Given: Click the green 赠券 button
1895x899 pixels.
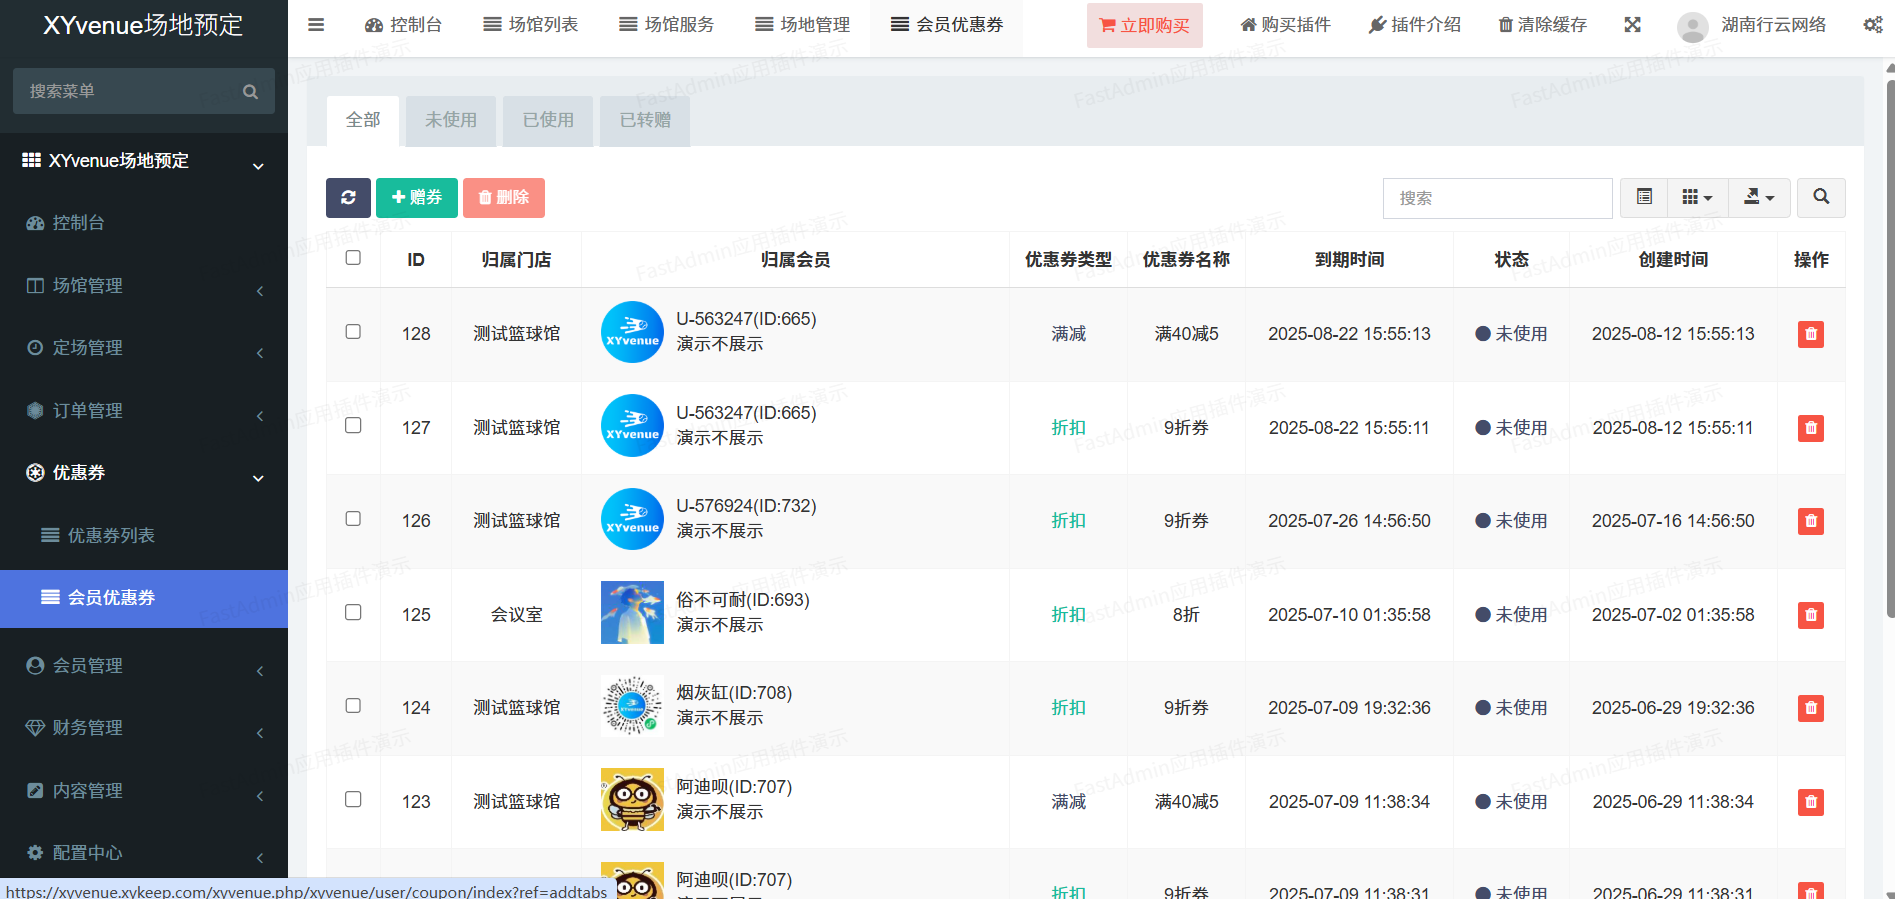Looking at the screenshot, I should pos(417,198).
